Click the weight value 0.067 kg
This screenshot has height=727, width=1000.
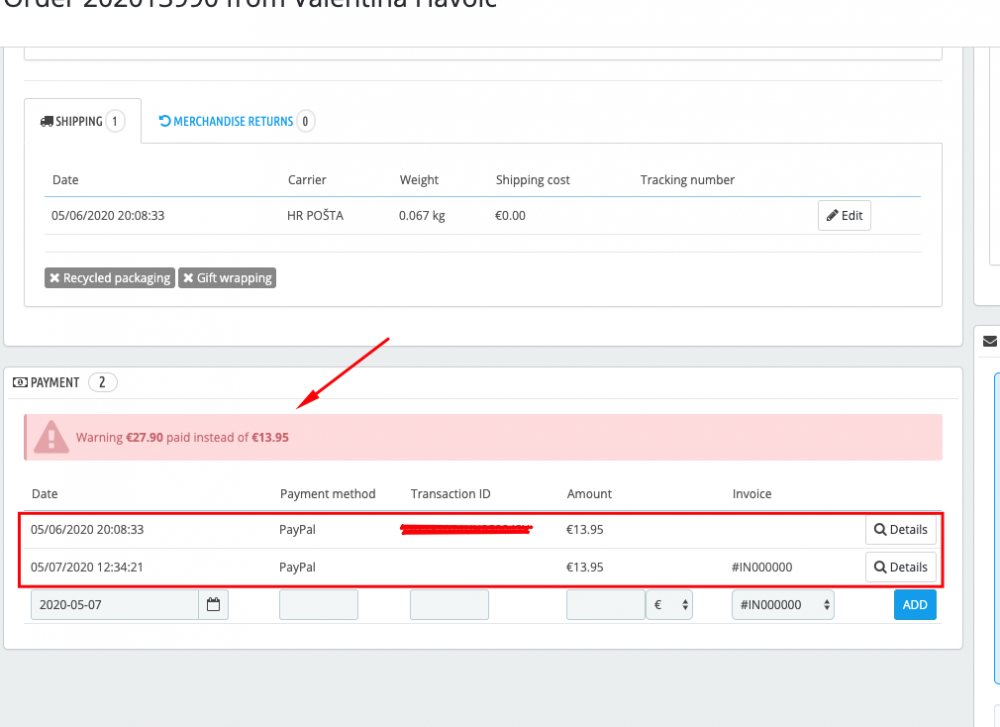coord(422,216)
